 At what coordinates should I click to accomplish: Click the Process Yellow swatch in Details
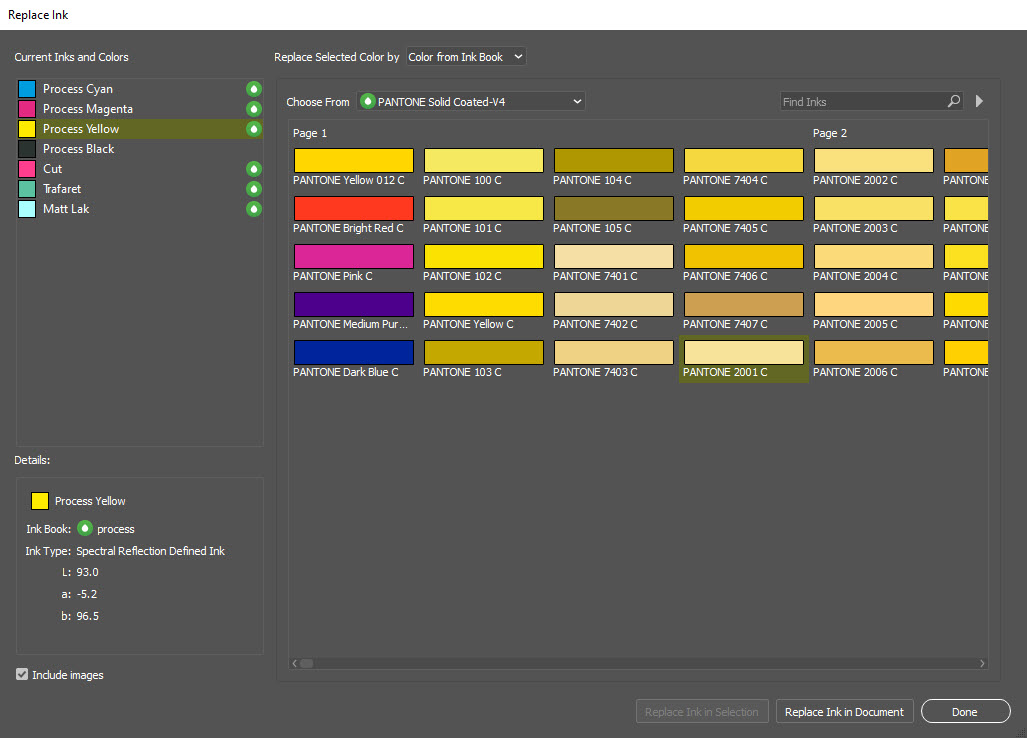pyautogui.click(x=40, y=501)
